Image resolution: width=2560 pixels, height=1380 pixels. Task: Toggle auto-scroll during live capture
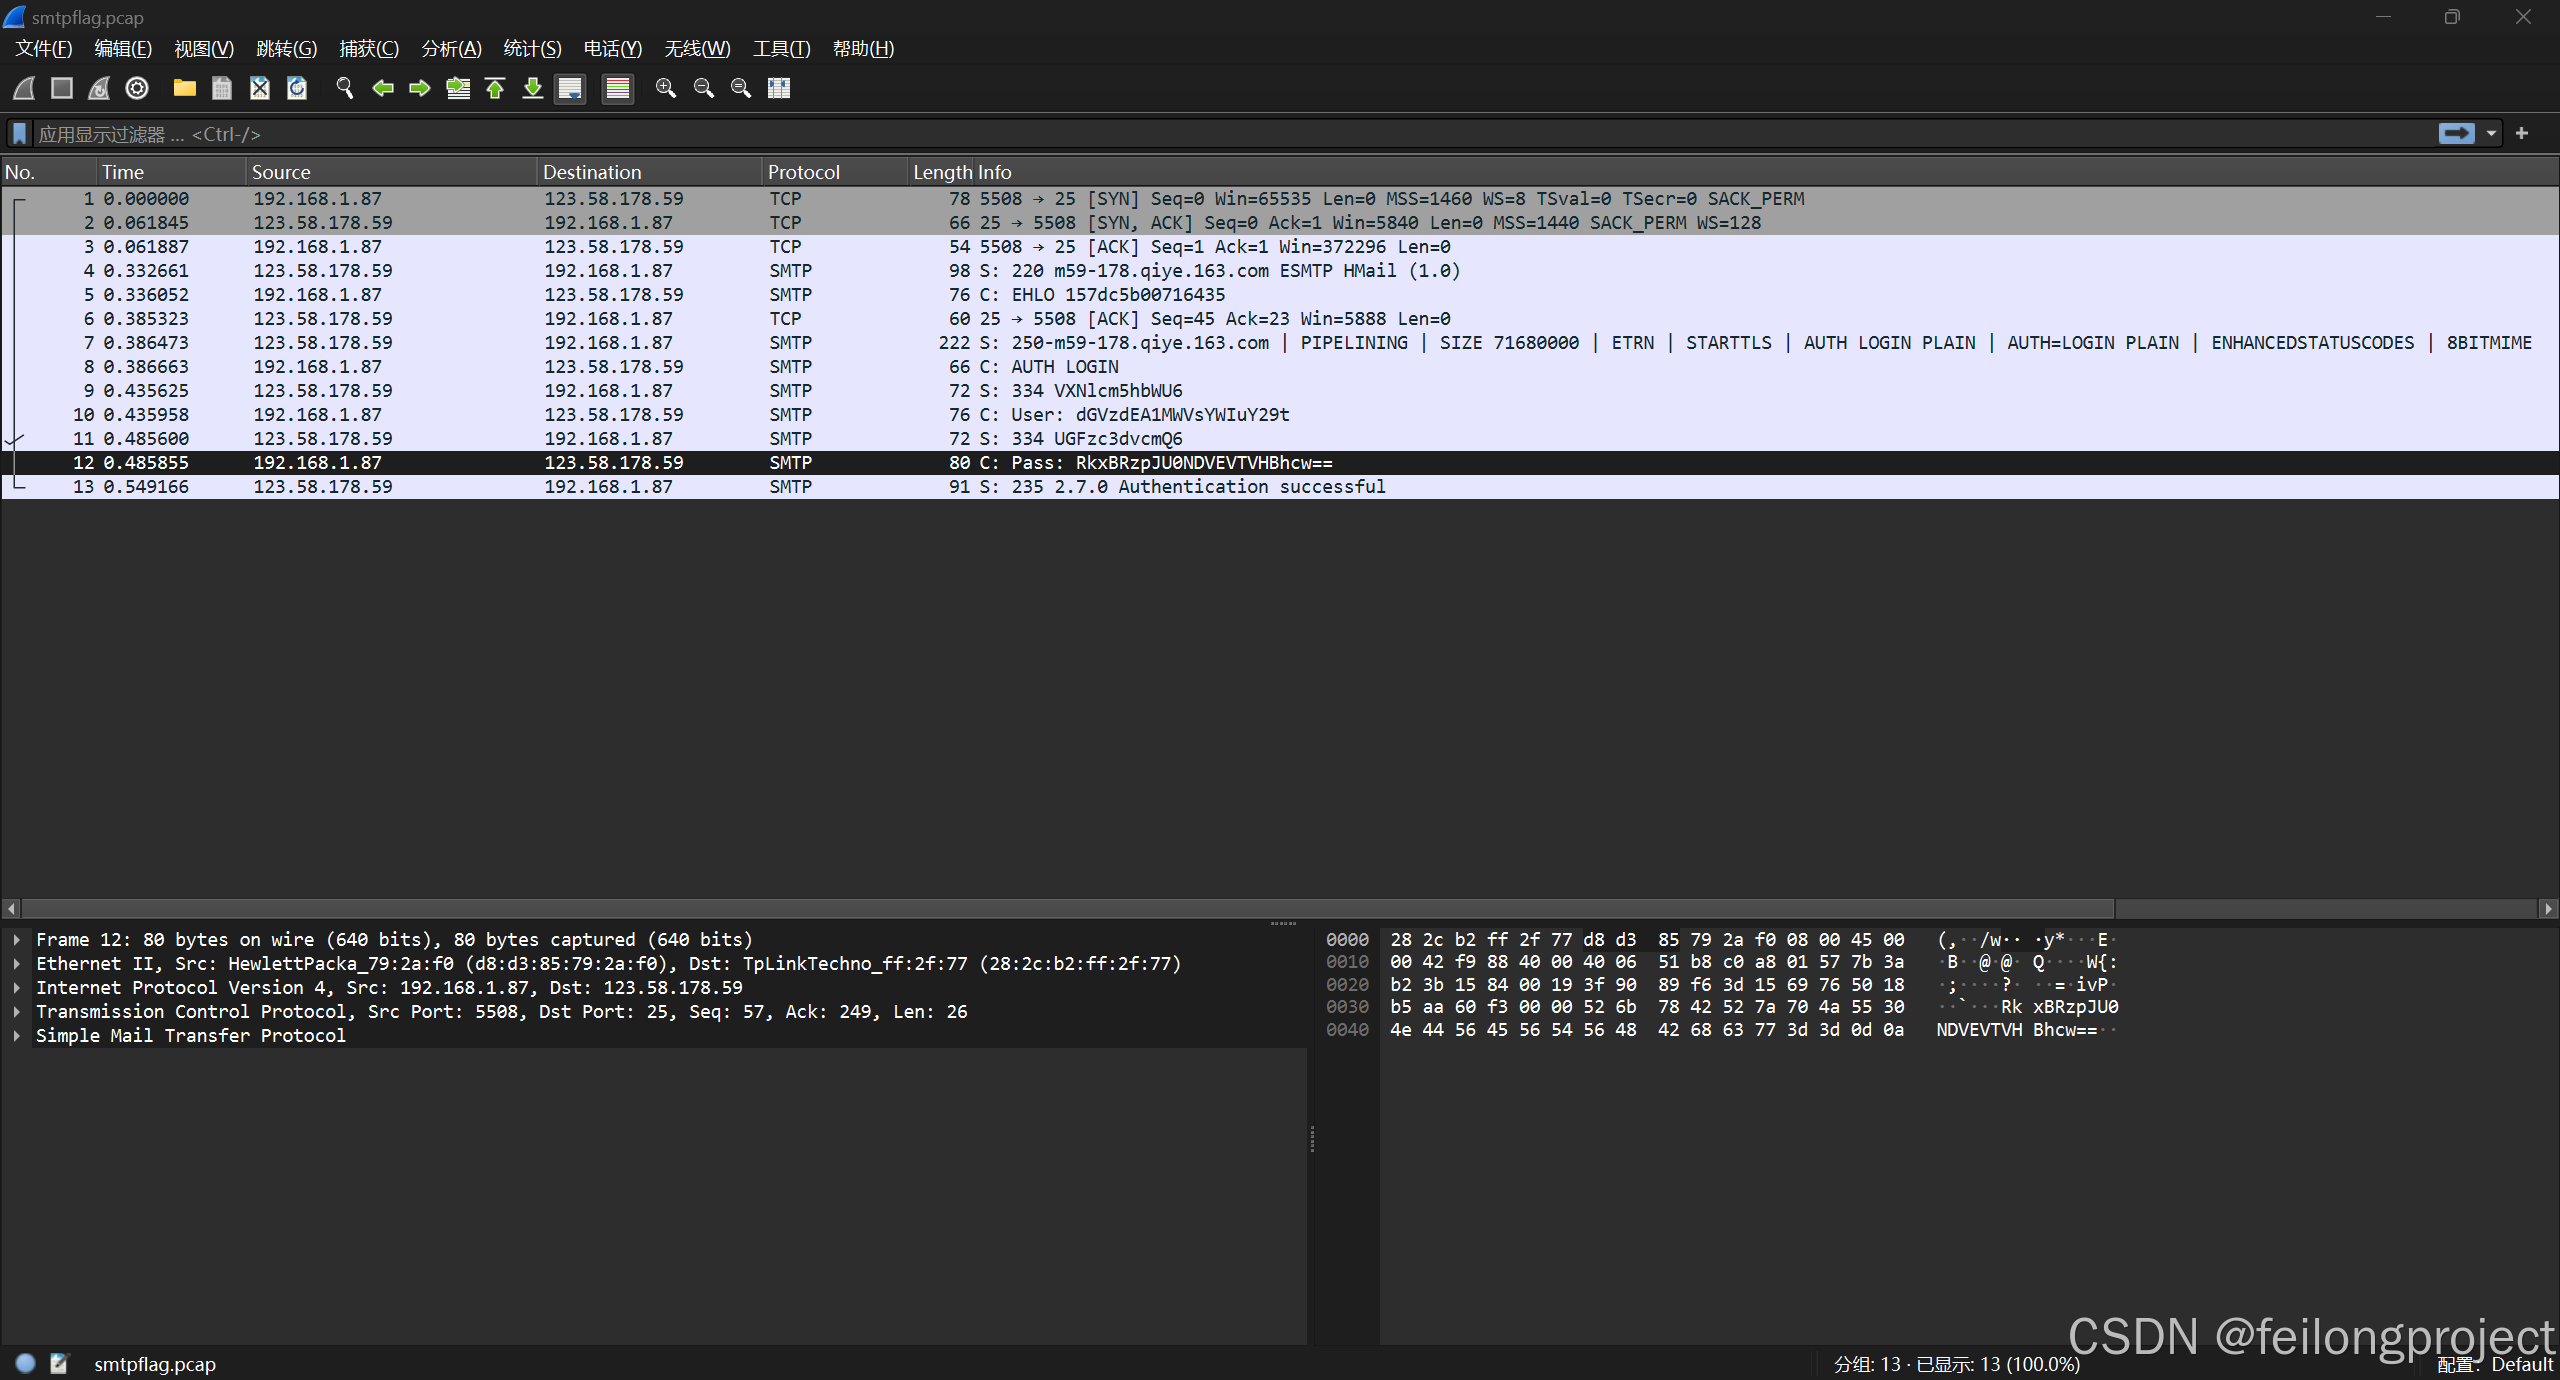tap(570, 88)
